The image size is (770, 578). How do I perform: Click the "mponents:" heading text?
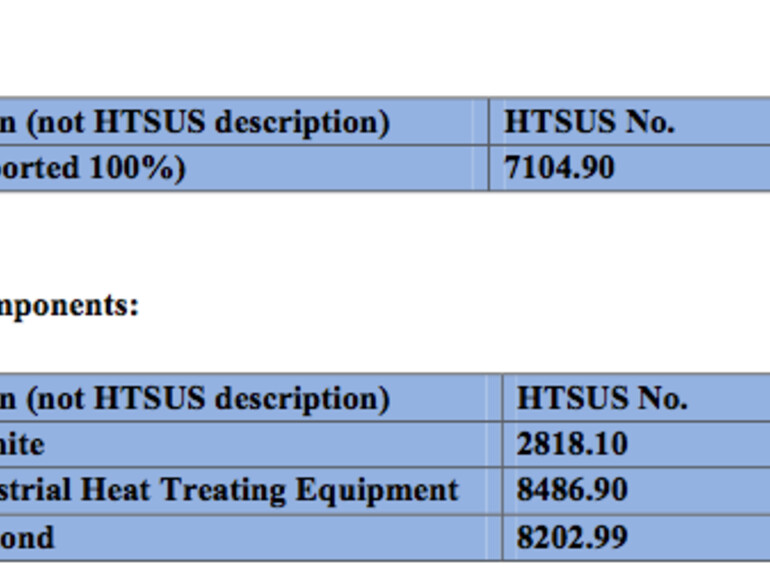coord(69,305)
